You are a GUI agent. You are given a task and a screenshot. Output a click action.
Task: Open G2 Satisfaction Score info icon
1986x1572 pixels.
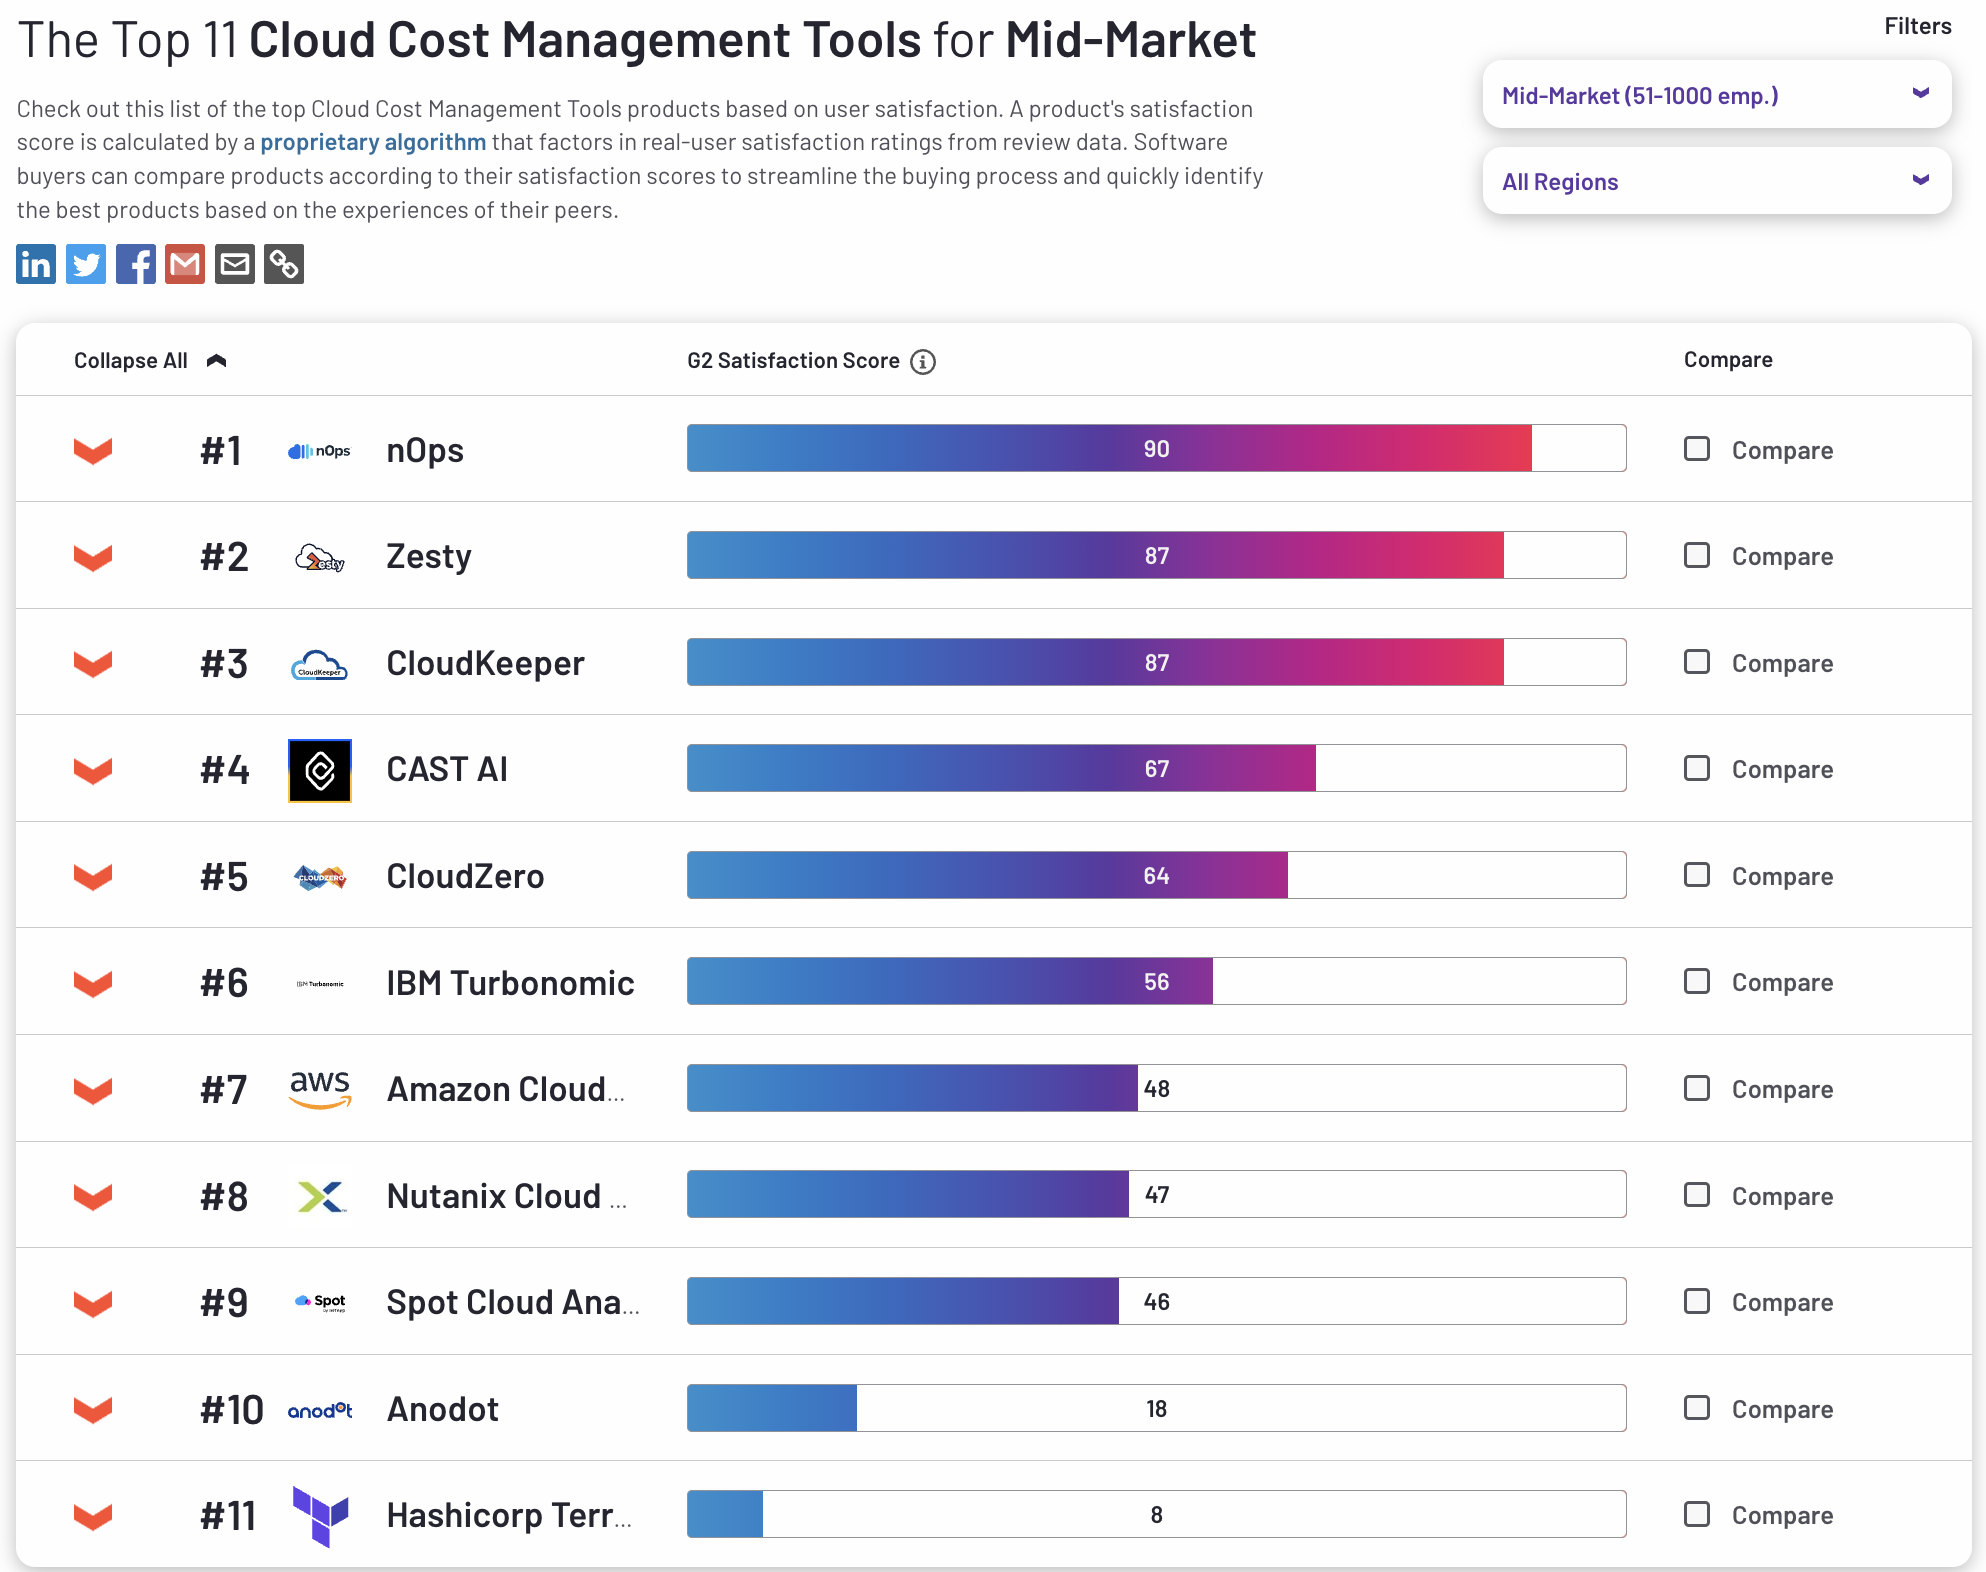(x=923, y=361)
